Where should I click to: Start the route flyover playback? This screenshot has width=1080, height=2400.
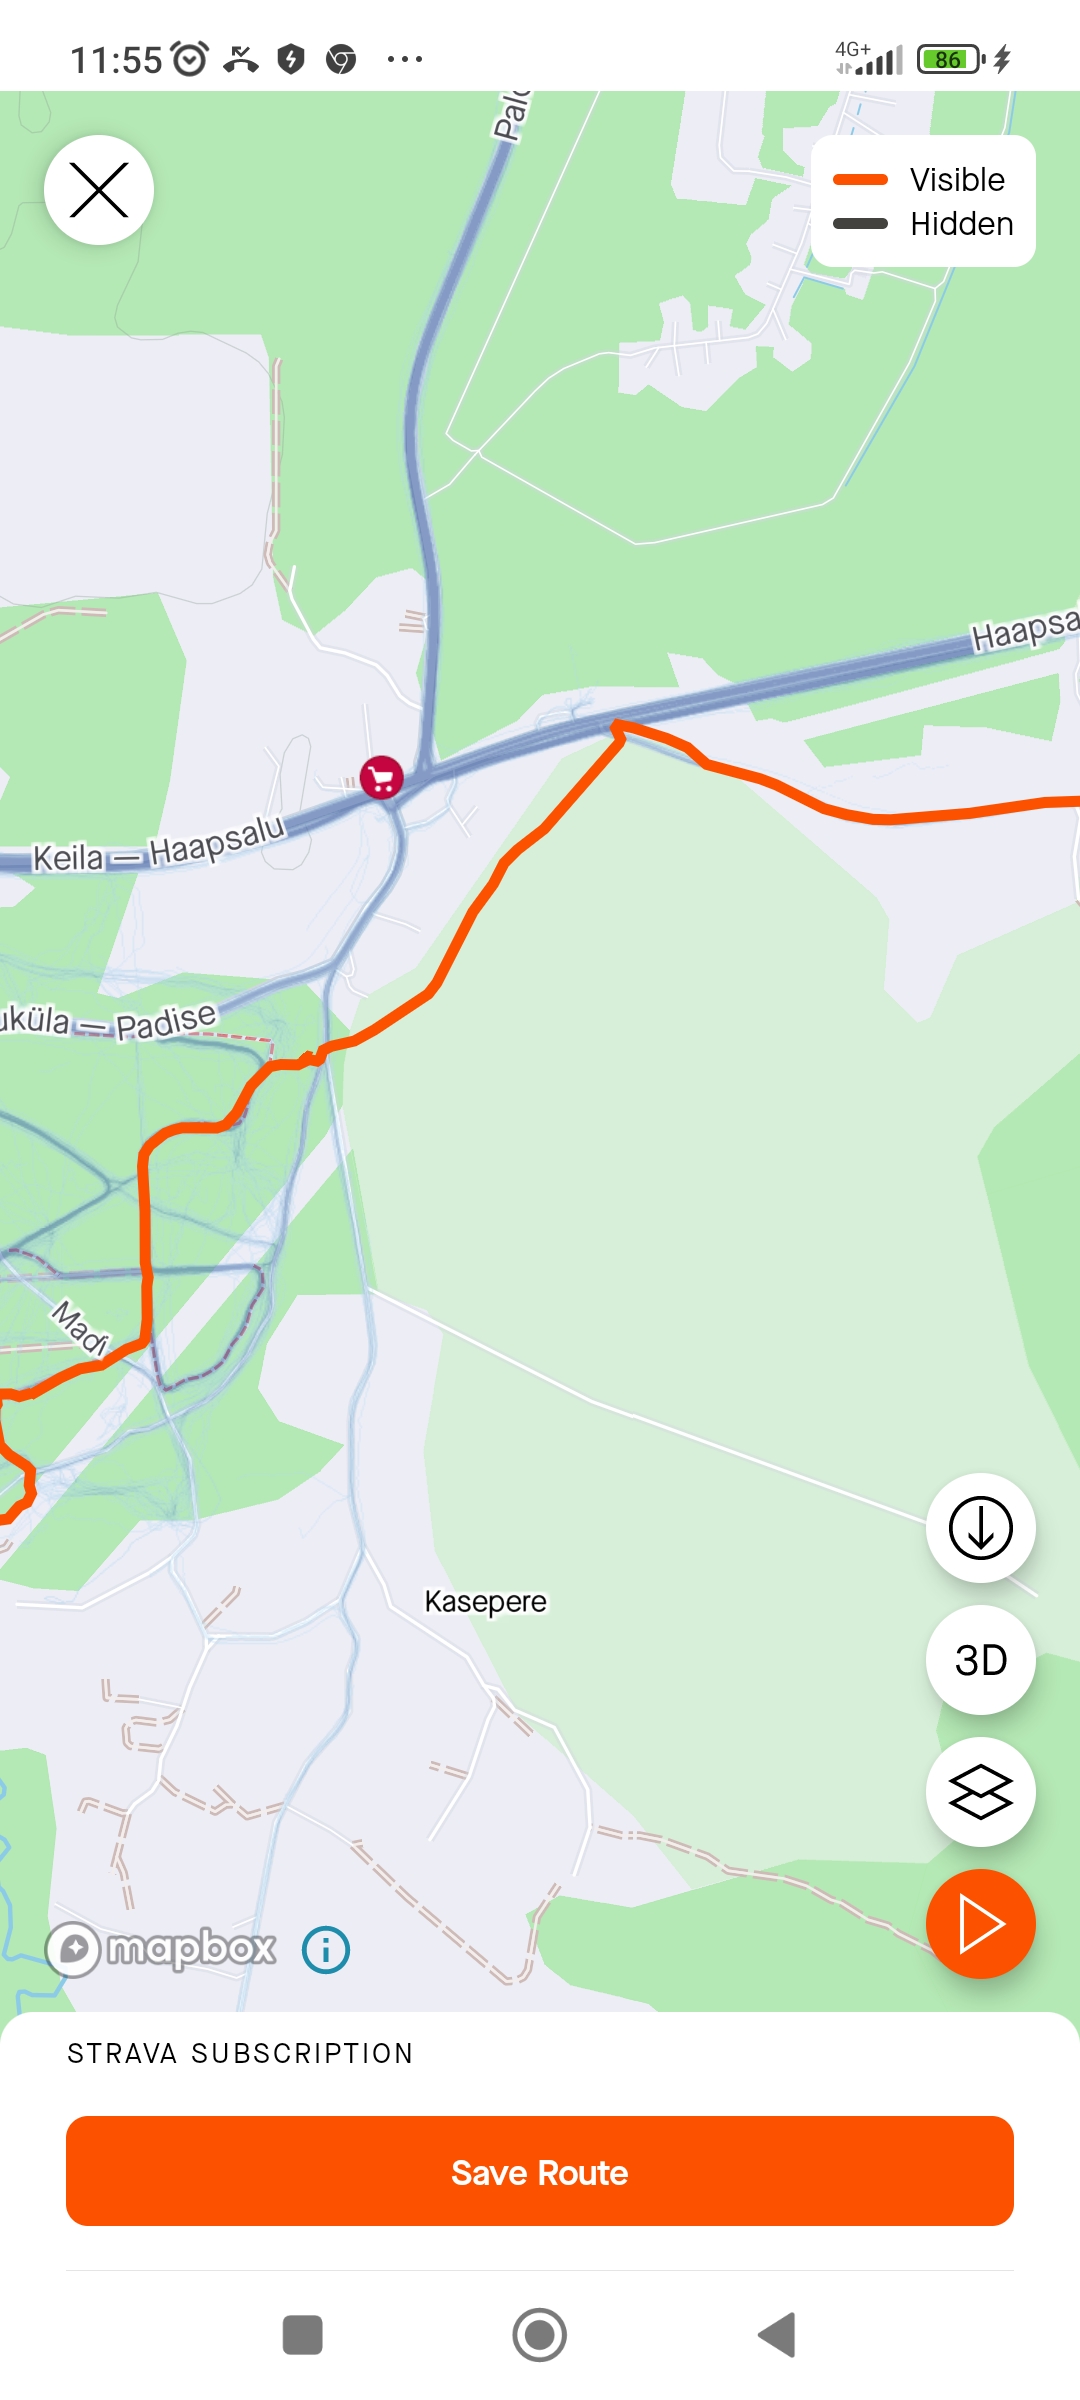click(980, 1924)
